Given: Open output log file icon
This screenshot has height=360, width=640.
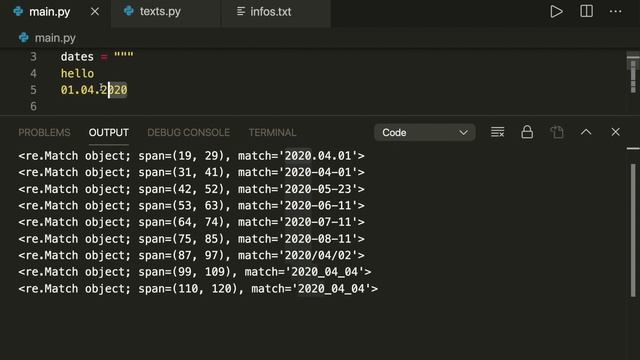Looking at the screenshot, I should click(557, 132).
